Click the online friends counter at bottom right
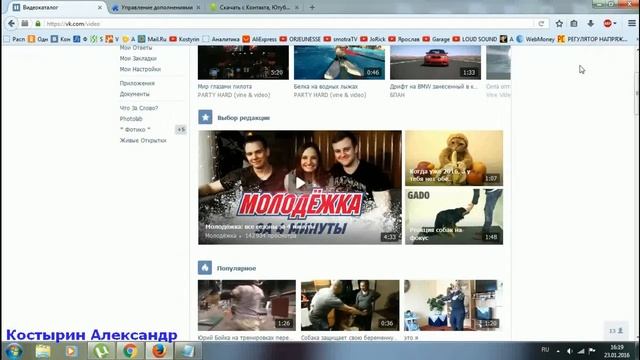The image size is (640, 360). click(616, 331)
